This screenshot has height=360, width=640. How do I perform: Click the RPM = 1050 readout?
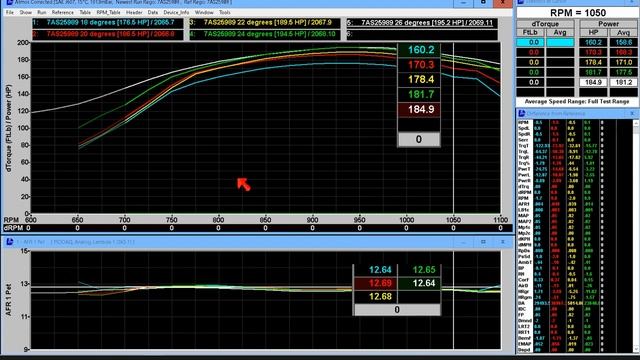point(578,13)
